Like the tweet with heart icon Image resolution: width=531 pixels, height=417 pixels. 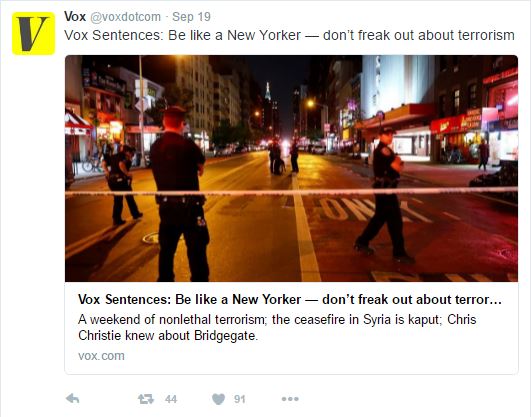point(218,399)
